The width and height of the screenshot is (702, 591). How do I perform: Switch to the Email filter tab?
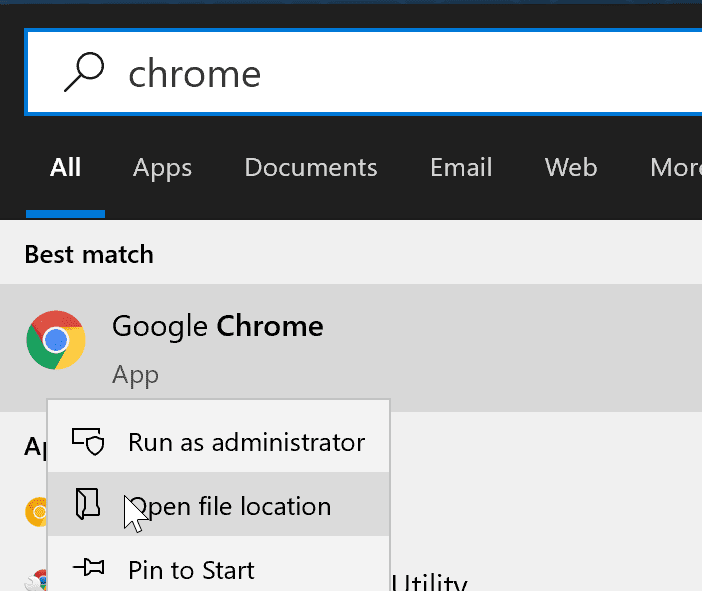[x=461, y=167]
